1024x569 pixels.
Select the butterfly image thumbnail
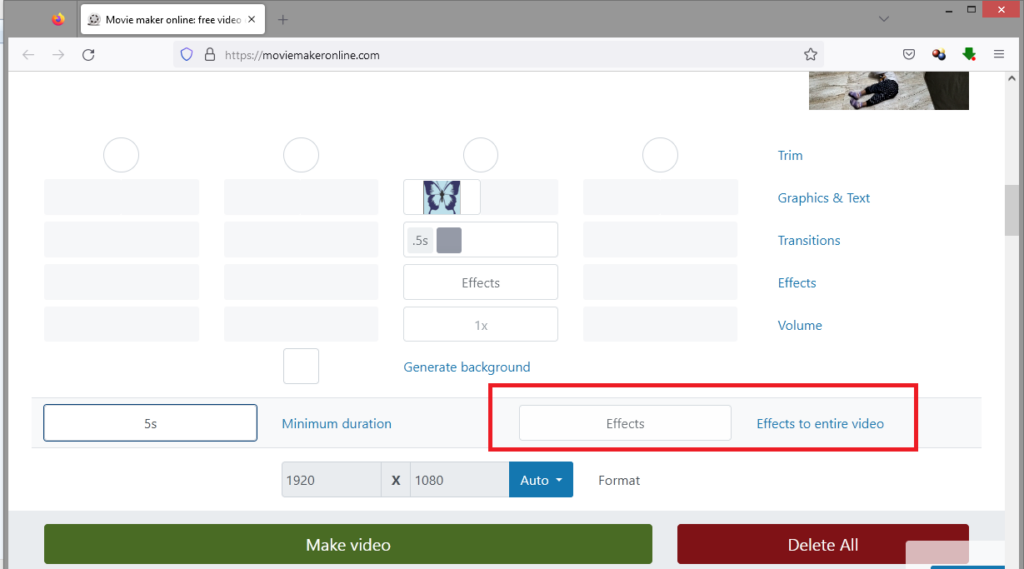(x=441, y=197)
